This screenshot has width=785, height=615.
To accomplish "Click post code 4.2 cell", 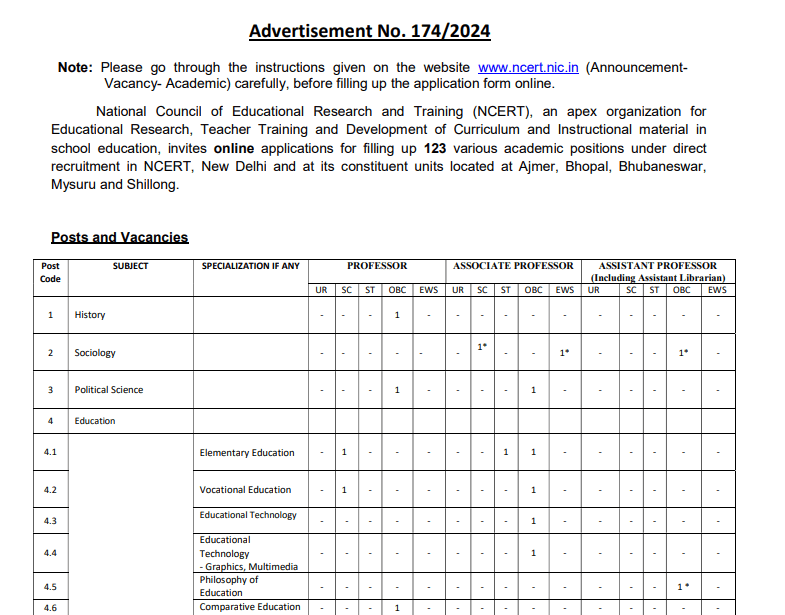I will (x=50, y=490).
